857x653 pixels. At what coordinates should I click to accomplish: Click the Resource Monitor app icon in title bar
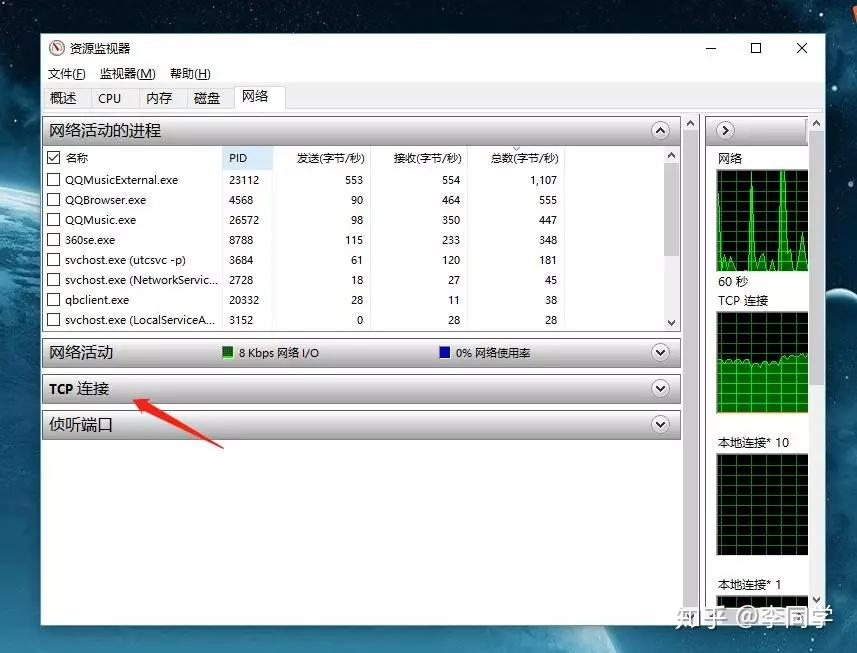pos(56,49)
